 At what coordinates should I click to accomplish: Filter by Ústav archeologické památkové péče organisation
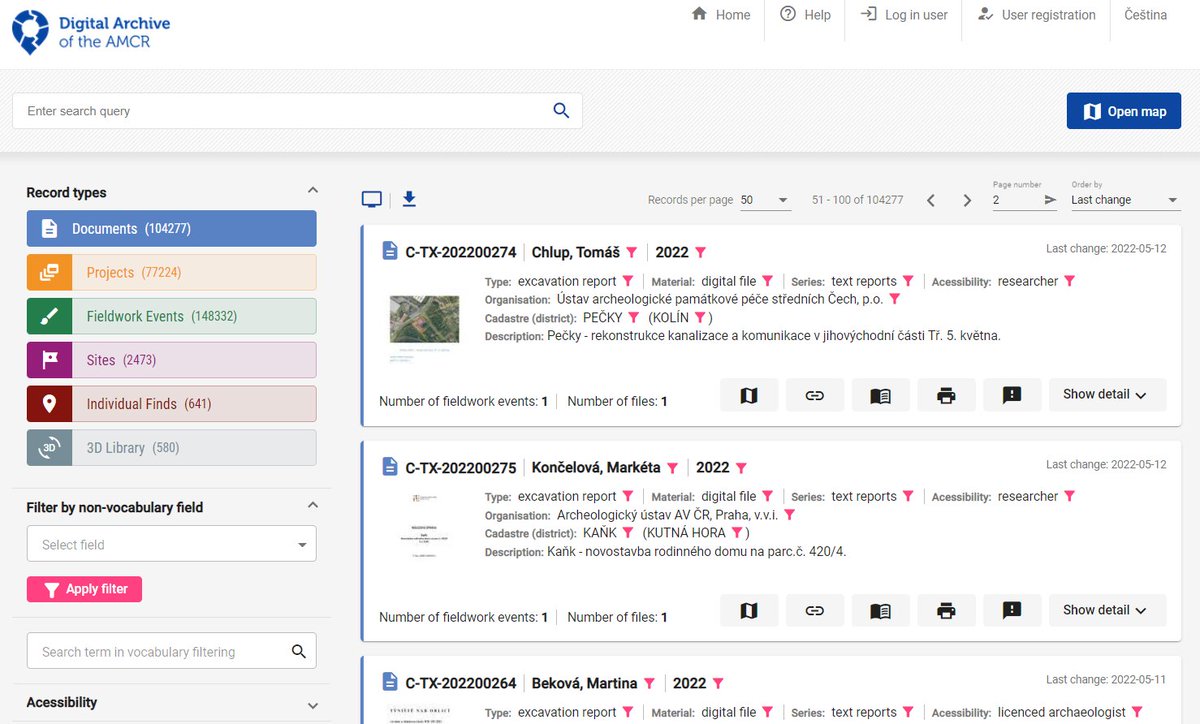[895, 300]
